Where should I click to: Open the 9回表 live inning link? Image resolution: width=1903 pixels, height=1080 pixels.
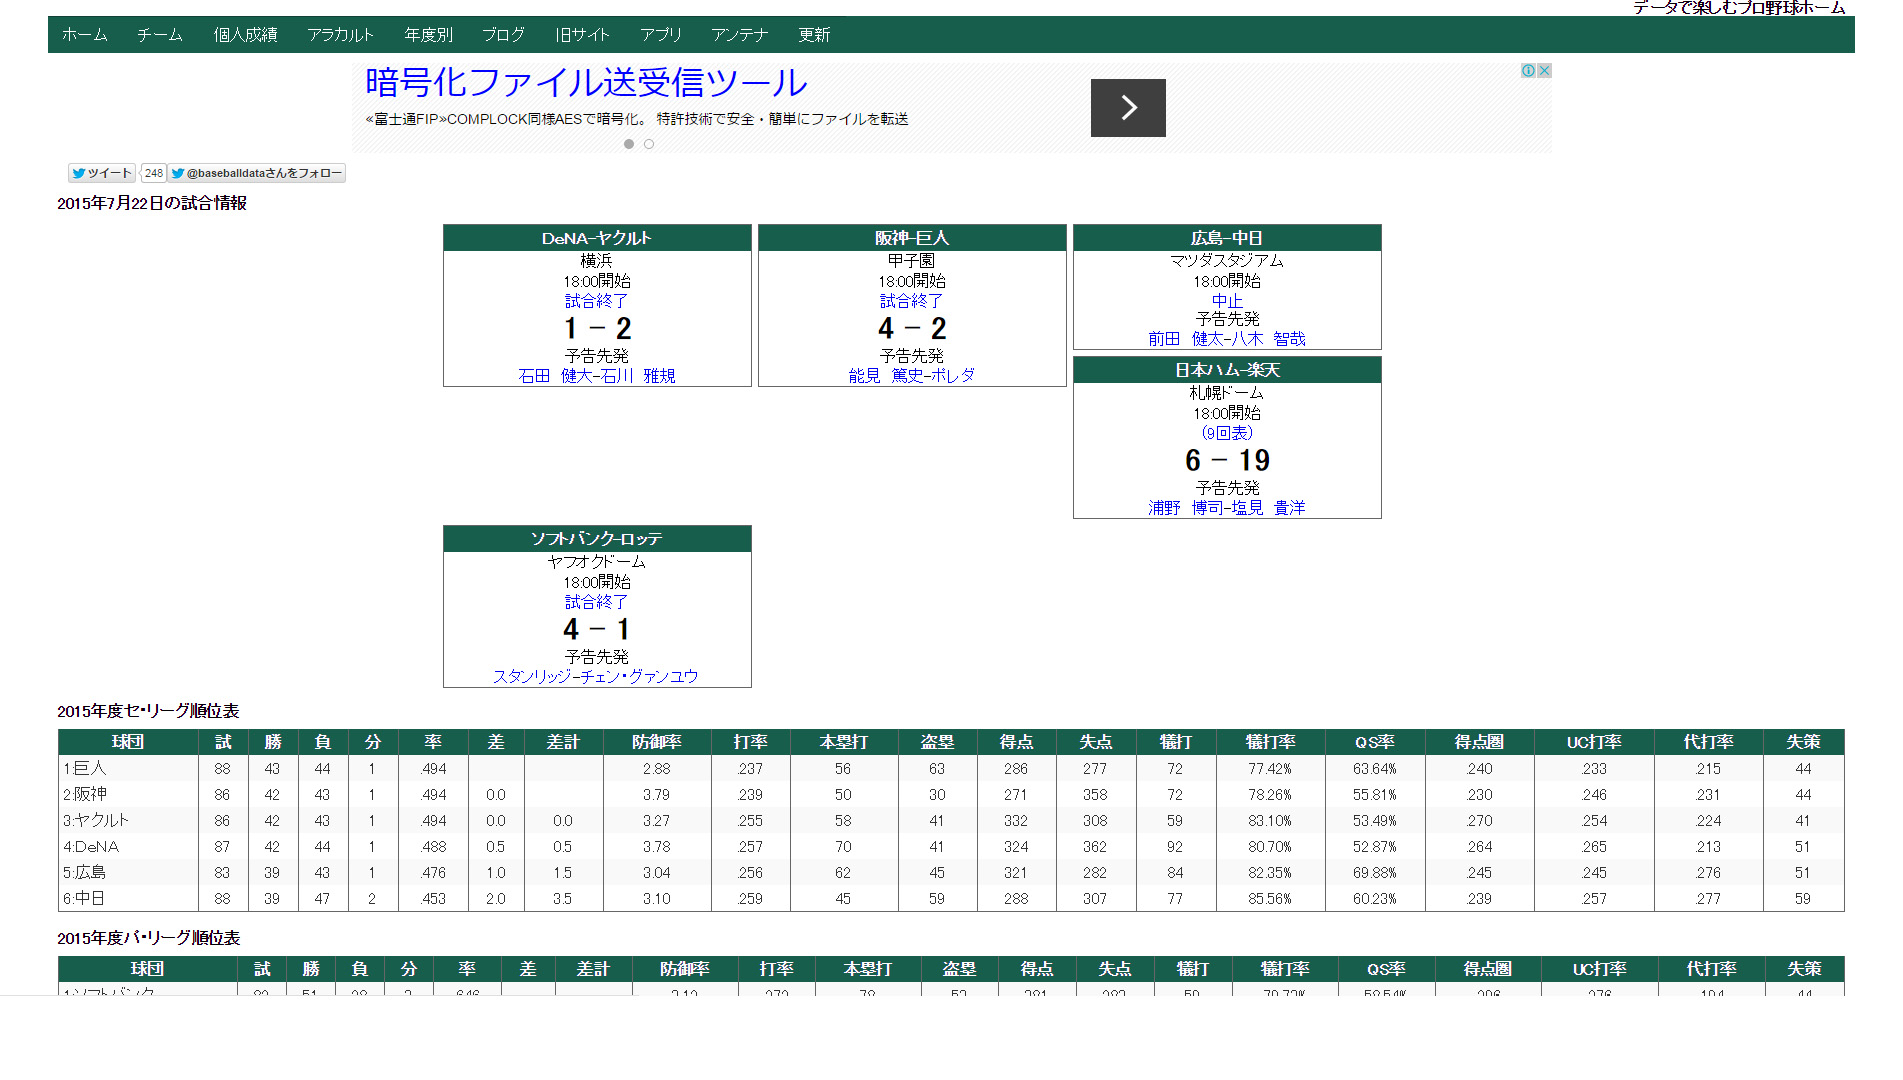point(1226,433)
